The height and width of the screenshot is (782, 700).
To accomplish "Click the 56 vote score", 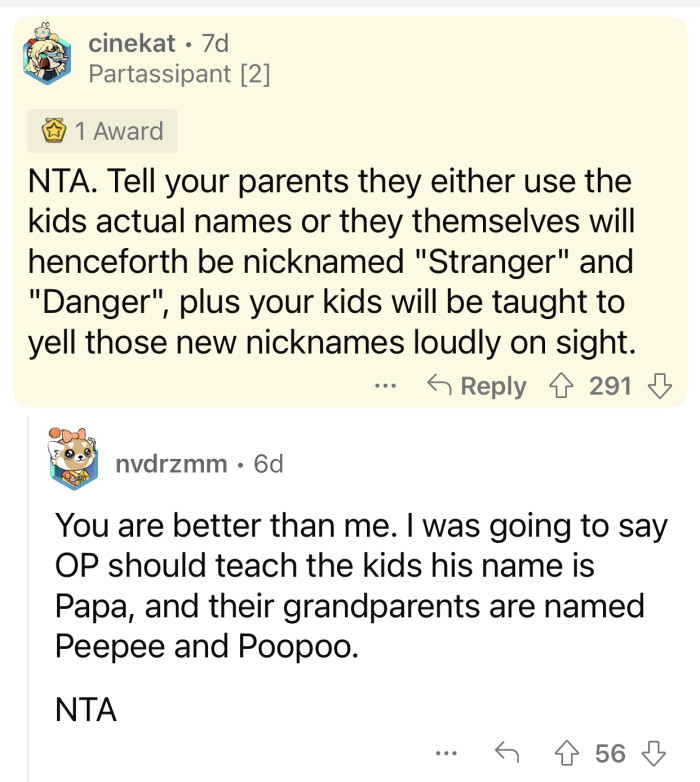I will pyautogui.click(x=609, y=753).
